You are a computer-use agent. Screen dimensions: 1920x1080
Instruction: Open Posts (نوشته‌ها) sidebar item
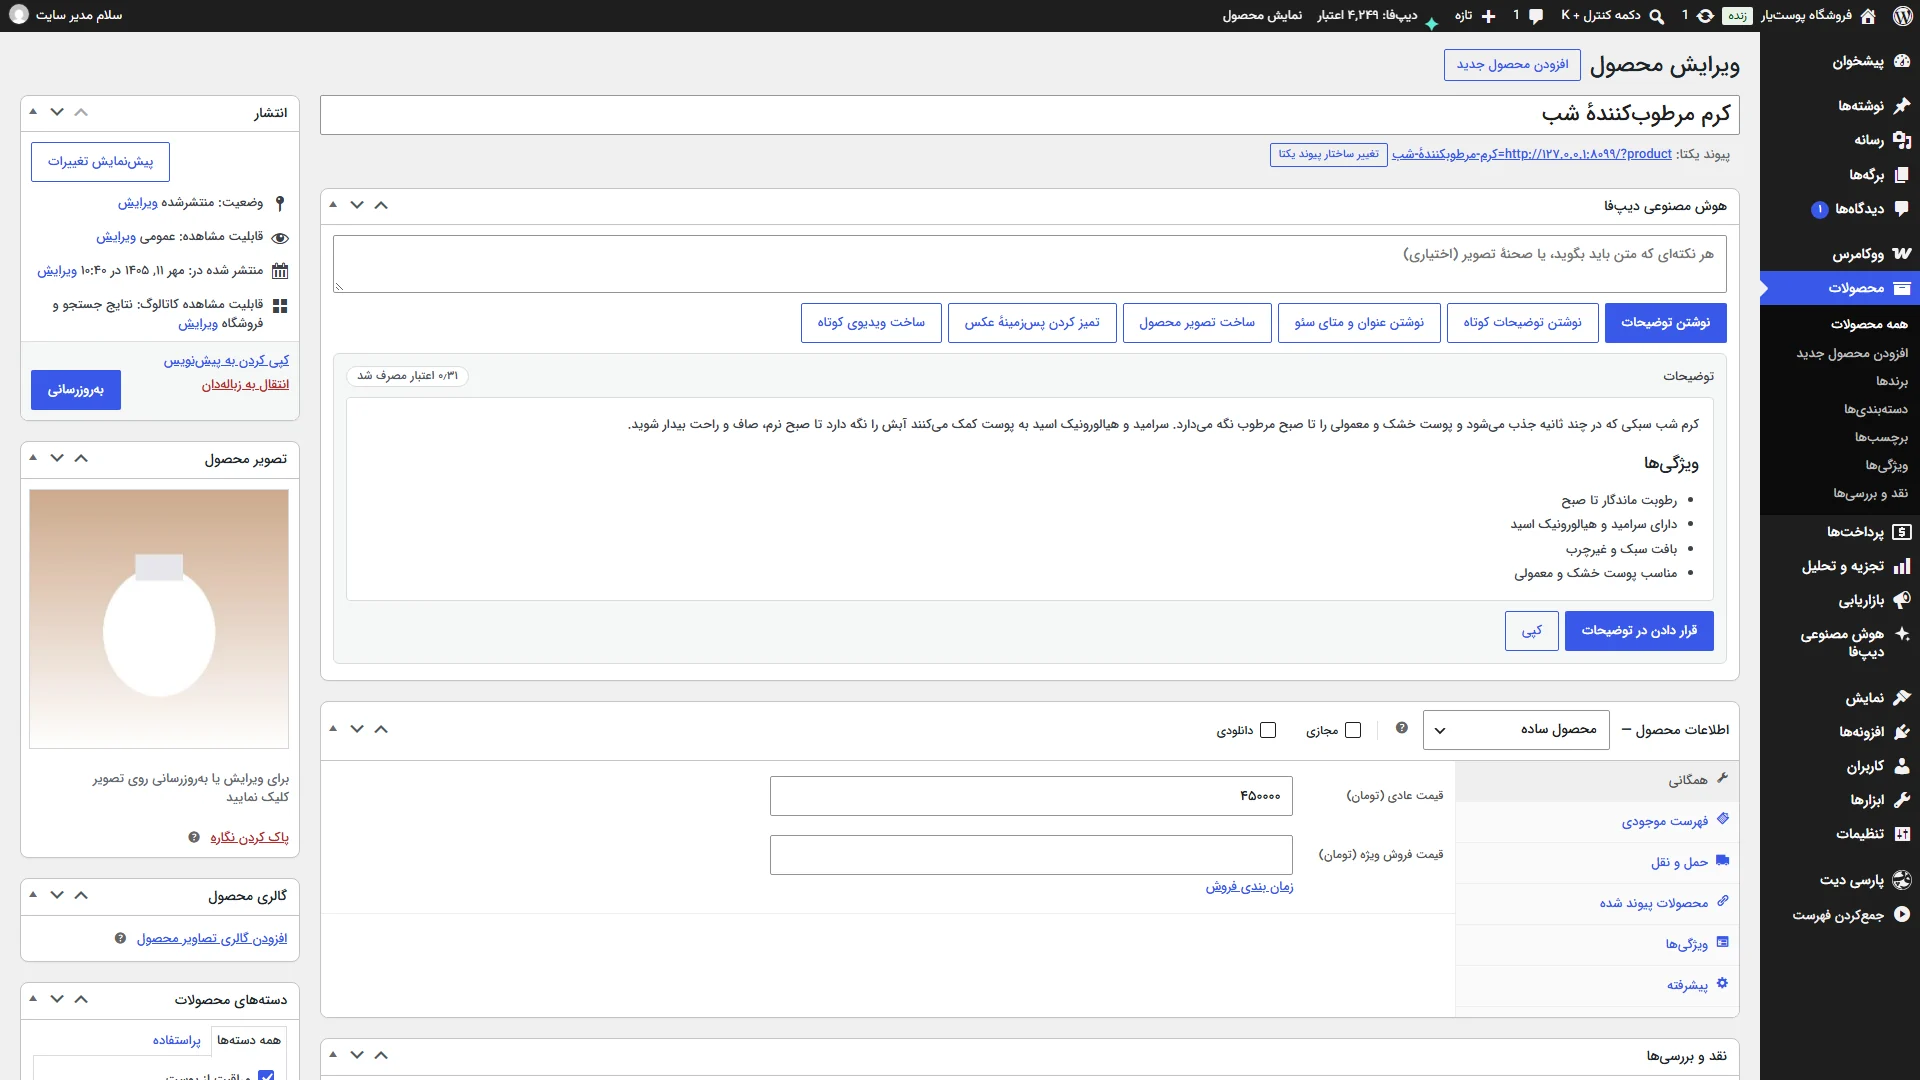click(x=1840, y=106)
